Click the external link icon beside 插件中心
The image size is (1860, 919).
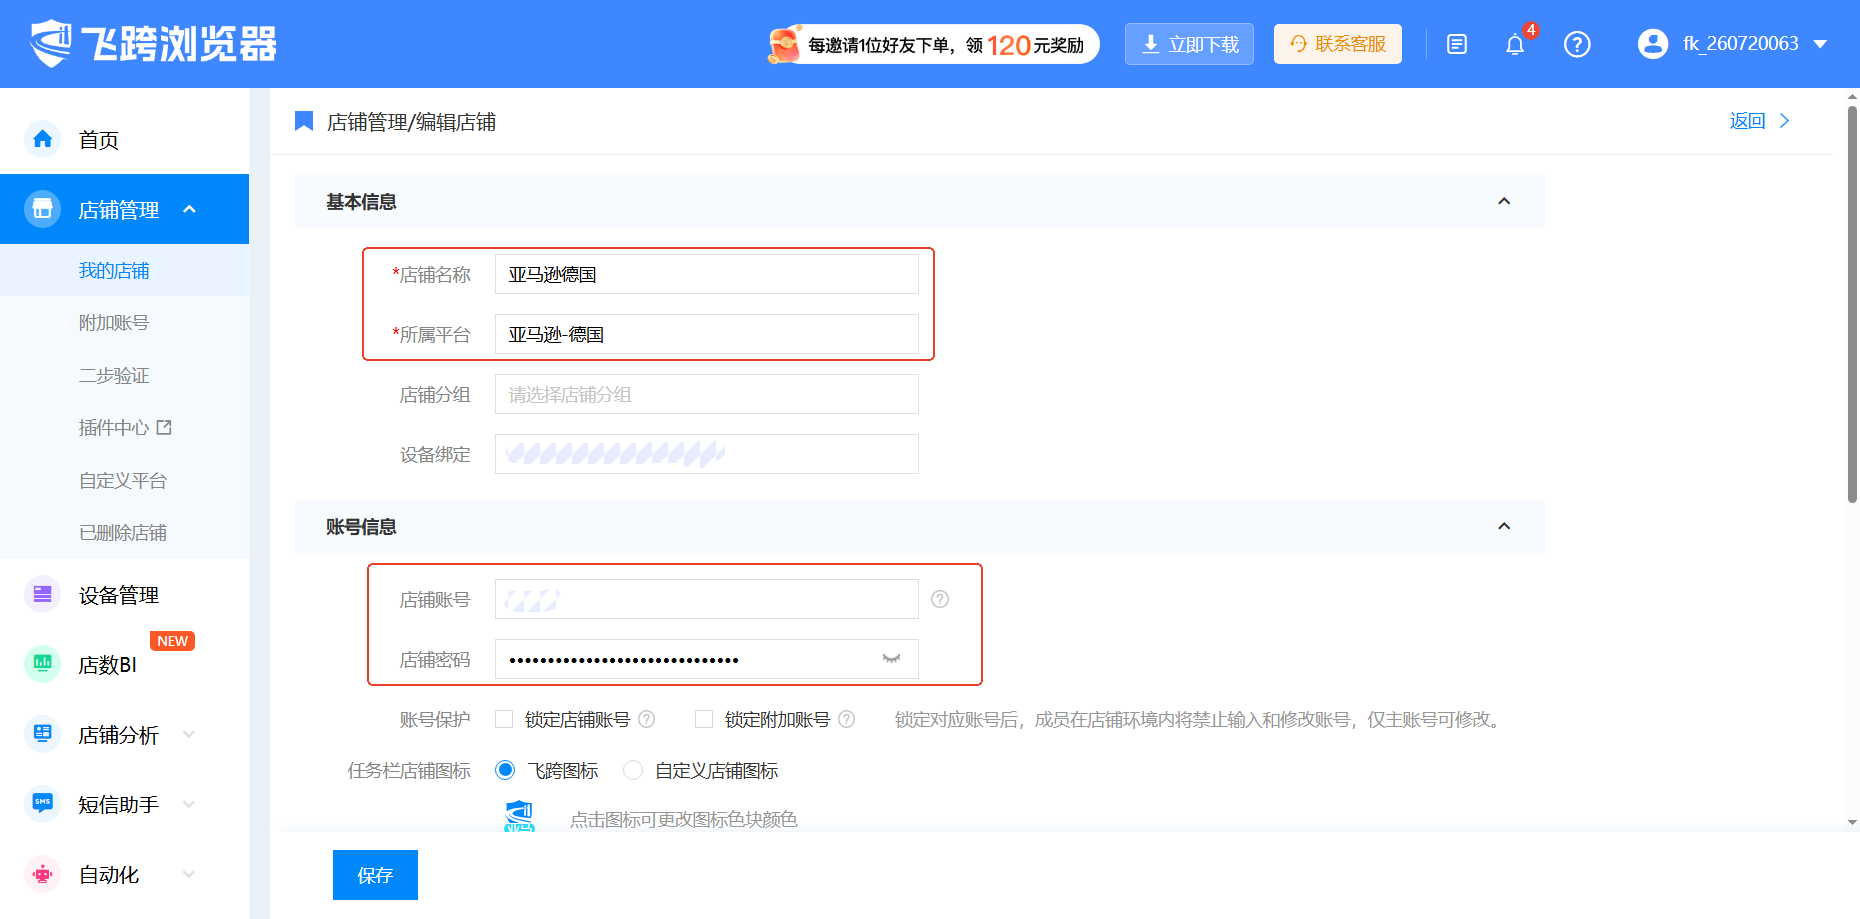pyautogui.click(x=164, y=427)
